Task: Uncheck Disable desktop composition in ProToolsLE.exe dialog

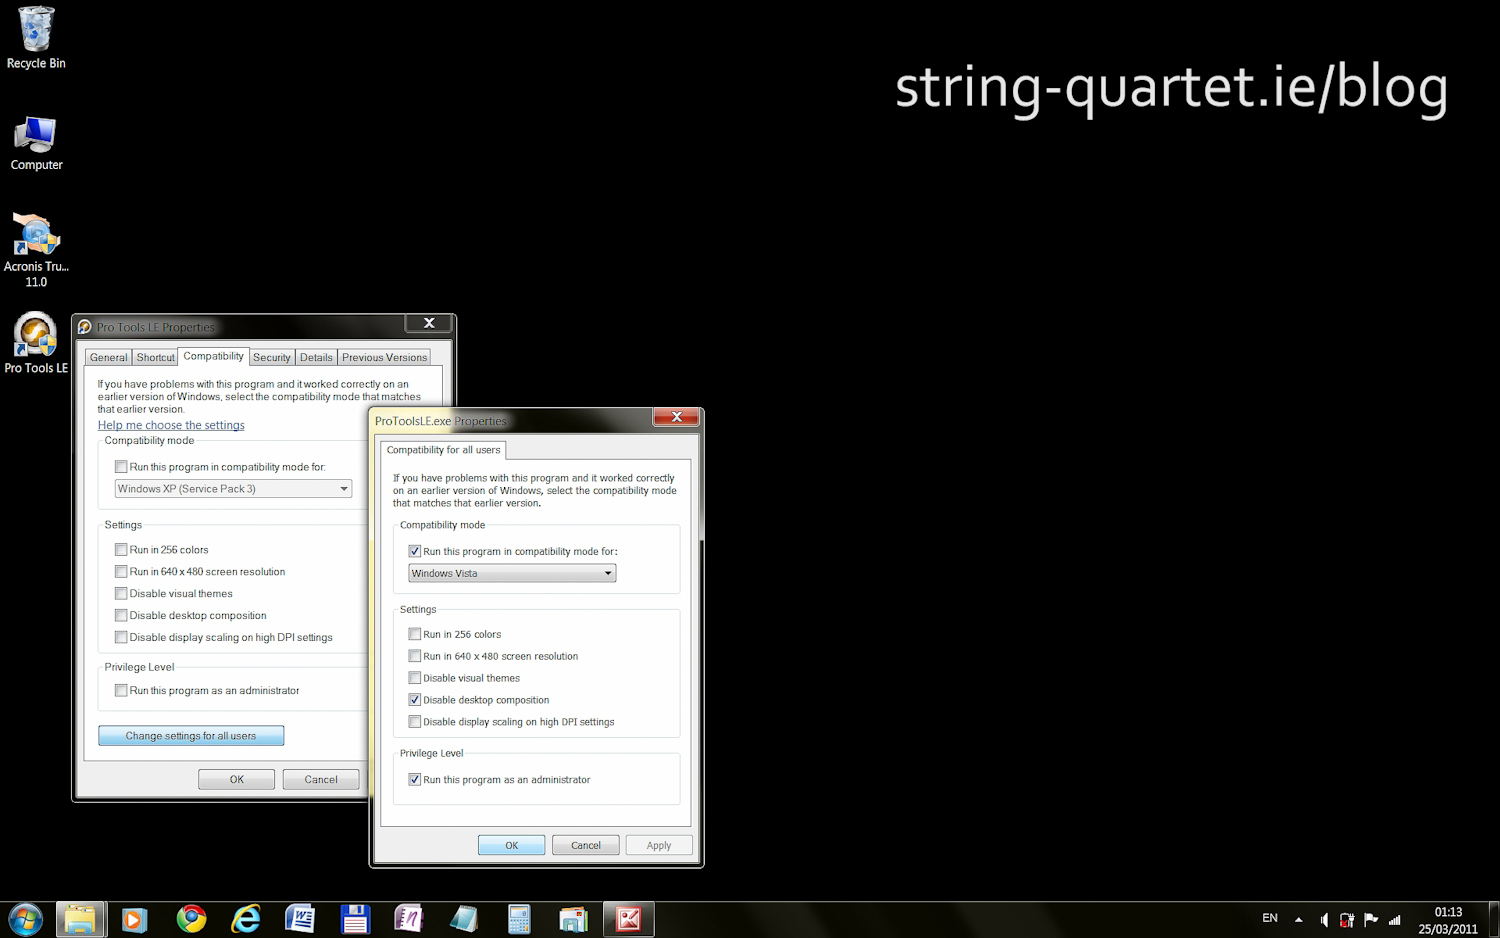Action: tap(415, 700)
